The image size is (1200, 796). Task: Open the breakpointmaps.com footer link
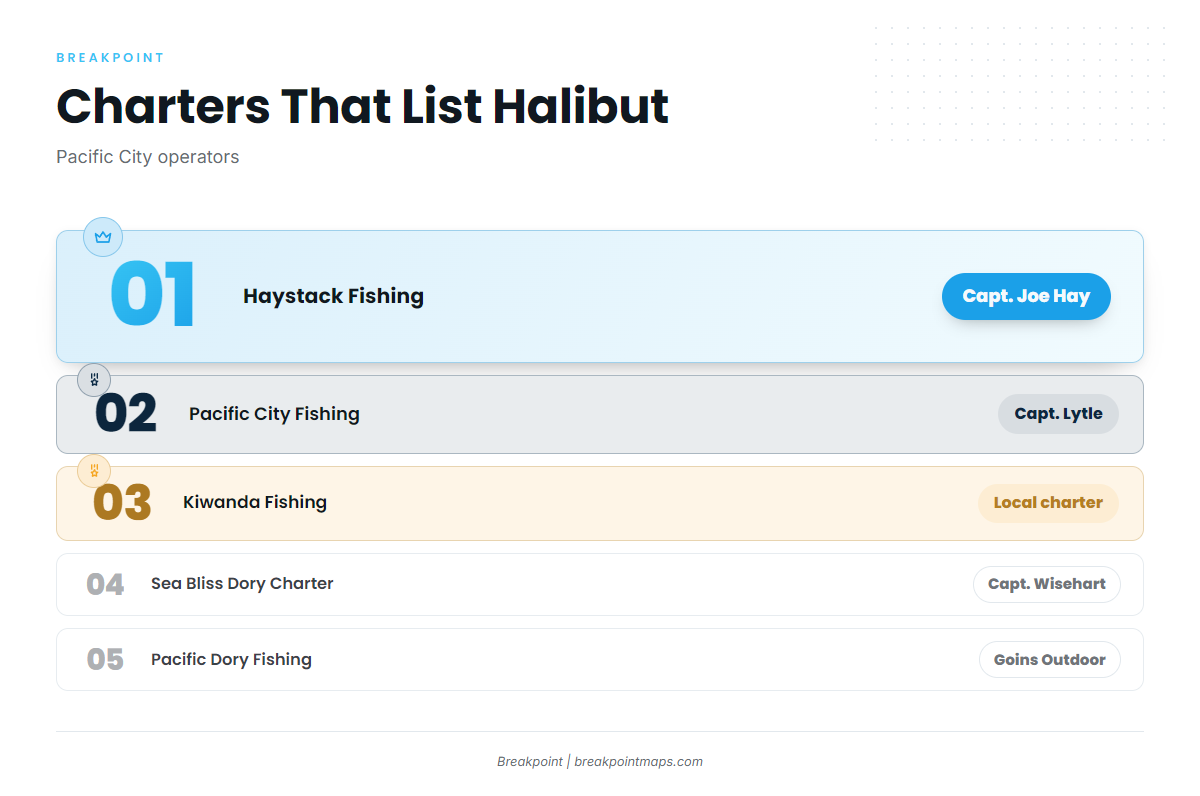(638, 762)
